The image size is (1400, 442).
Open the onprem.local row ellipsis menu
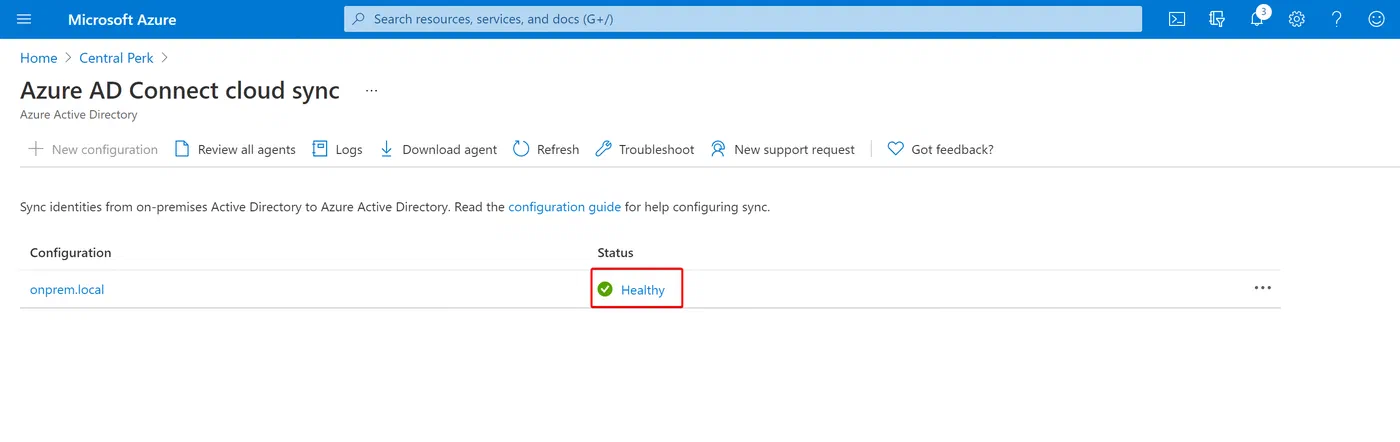pyautogui.click(x=1263, y=288)
